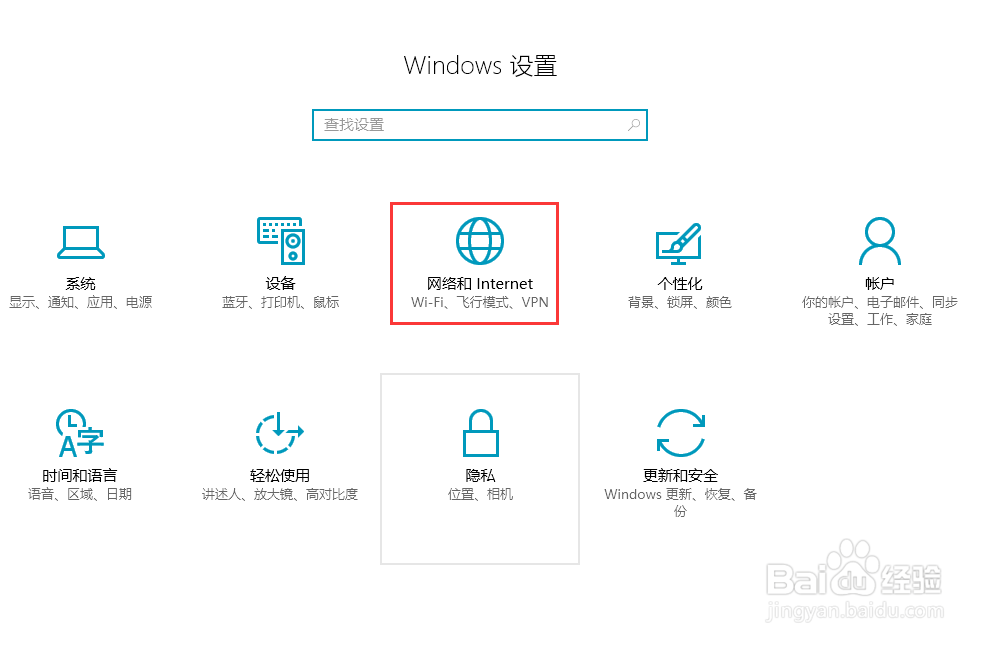The width and height of the screenshot is (998, 645).
Task: Open the Privacy (隐私) padlock icon
Action: 481,433
